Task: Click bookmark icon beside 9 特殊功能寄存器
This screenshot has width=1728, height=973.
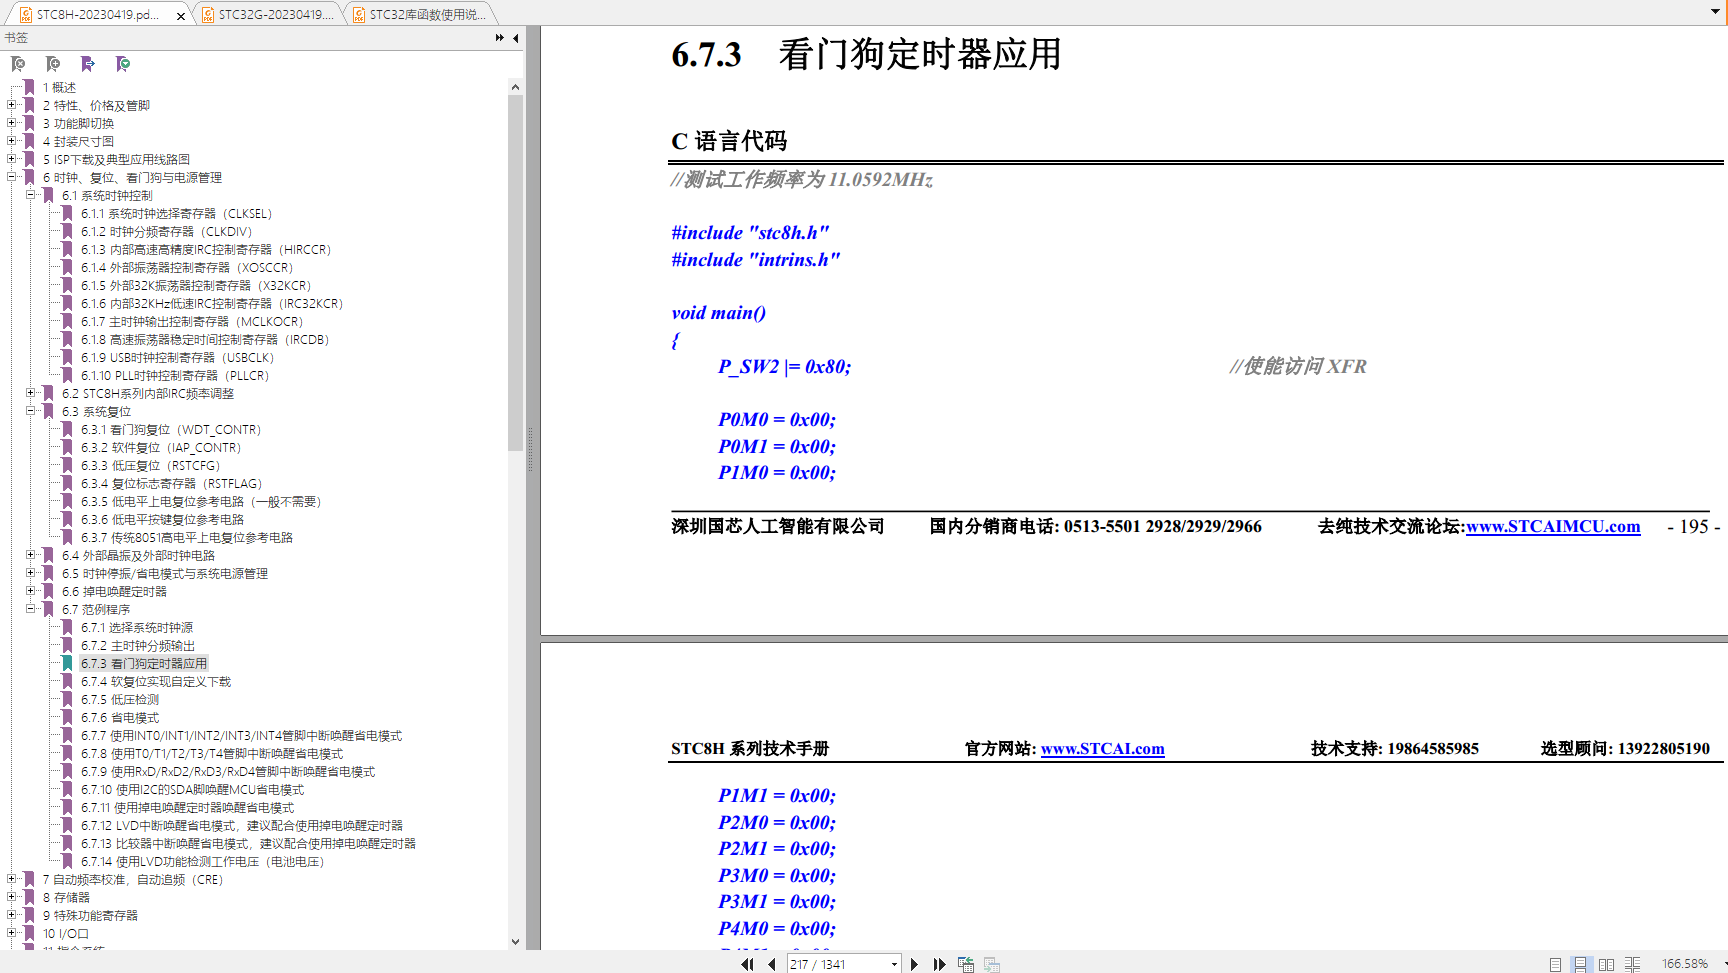Action: 30,915
